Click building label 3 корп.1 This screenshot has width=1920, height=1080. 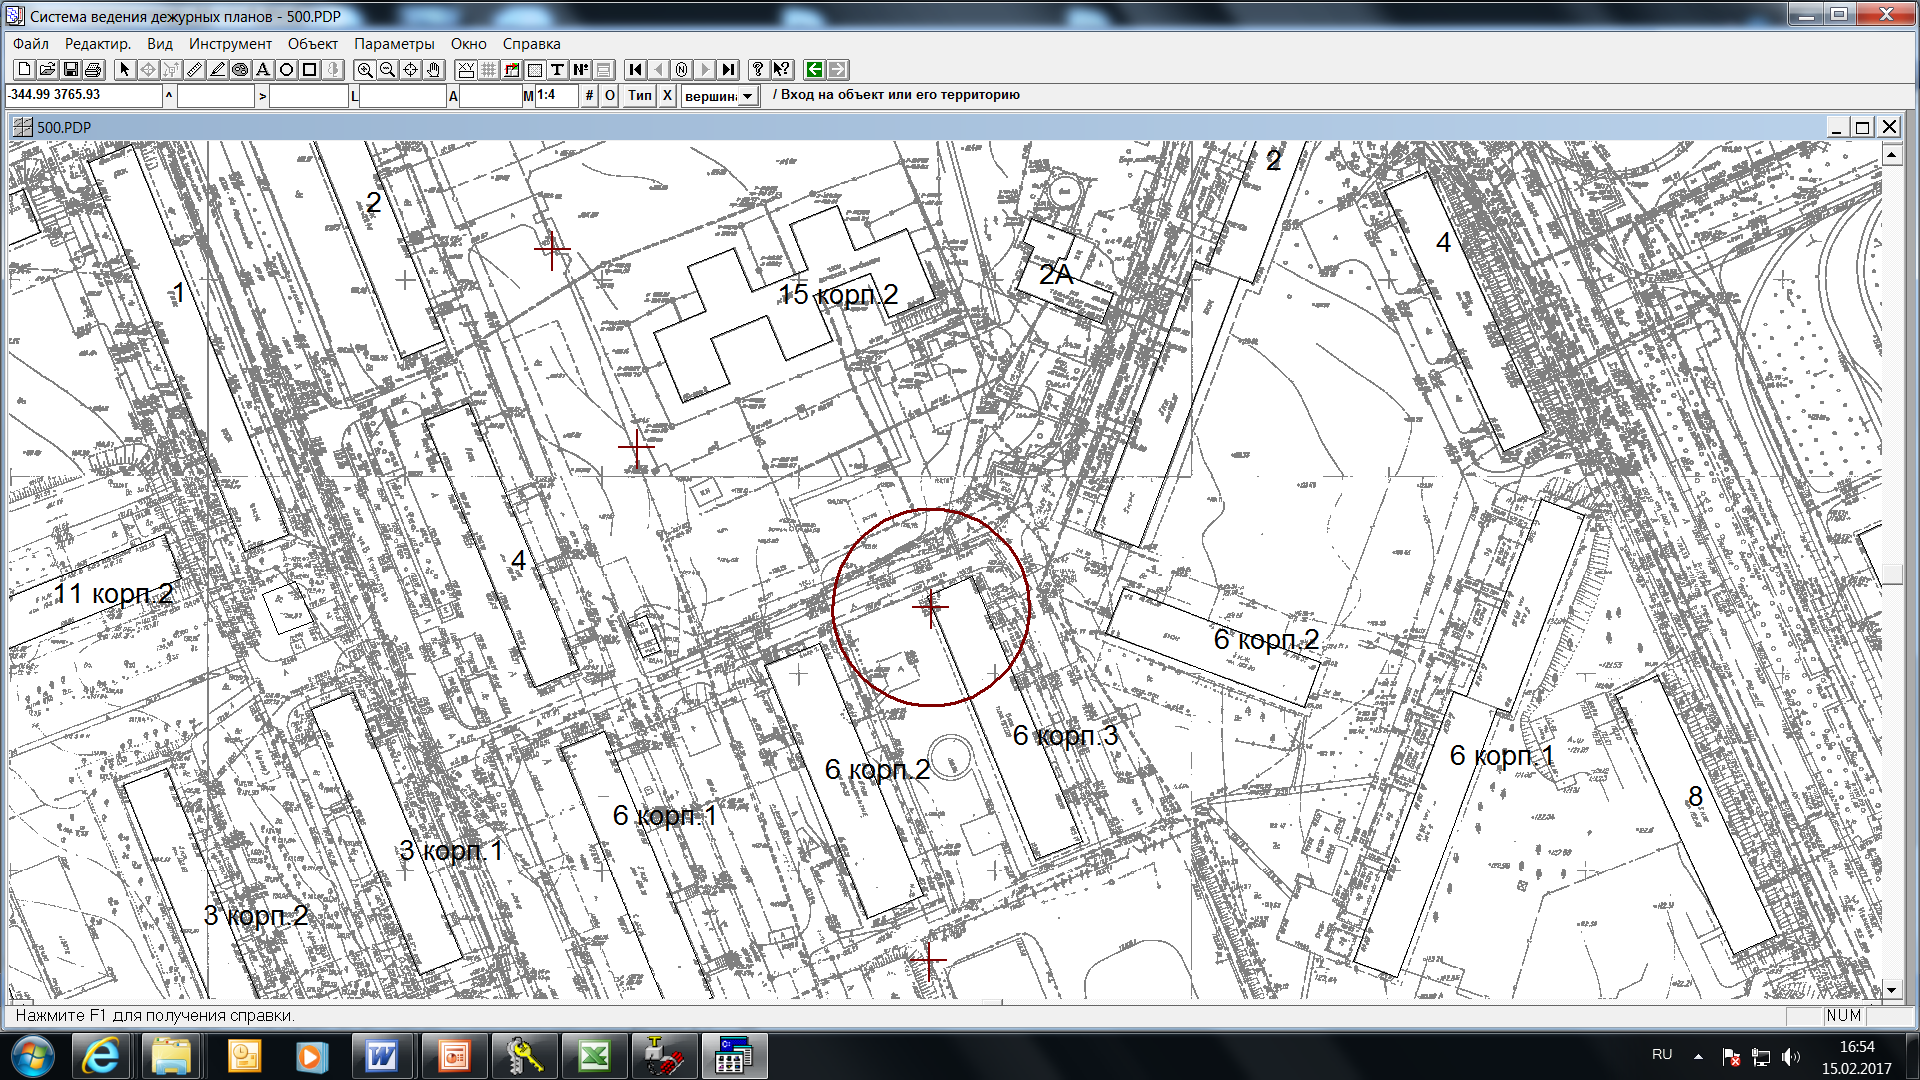451,851
